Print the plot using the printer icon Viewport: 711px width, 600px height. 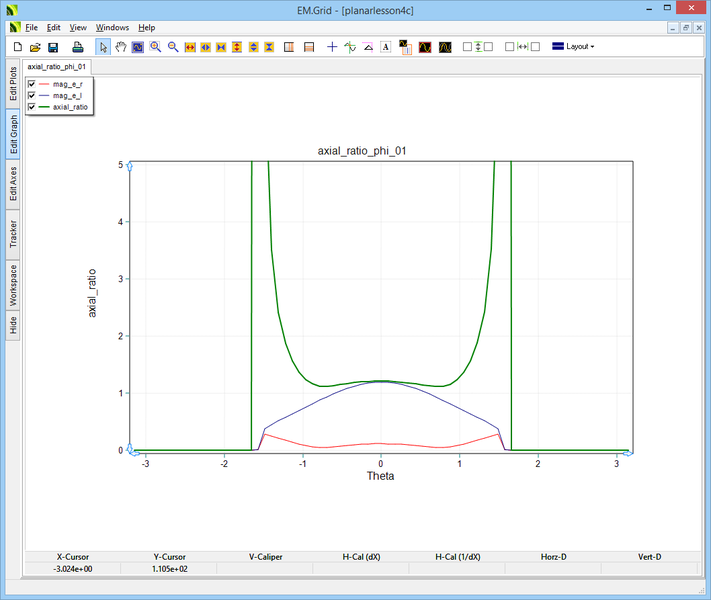click(76, 47)
